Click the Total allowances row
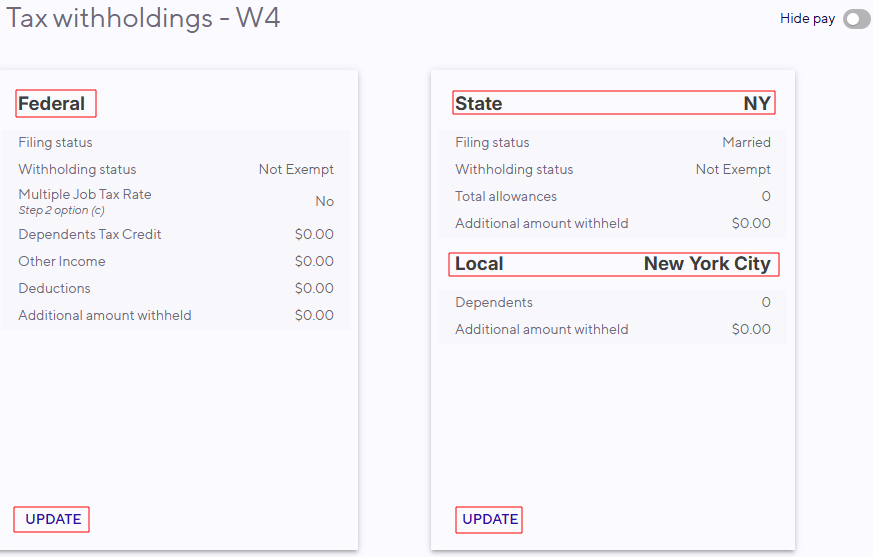Screen dimensions: 873x557 click(x=613, y=196)
